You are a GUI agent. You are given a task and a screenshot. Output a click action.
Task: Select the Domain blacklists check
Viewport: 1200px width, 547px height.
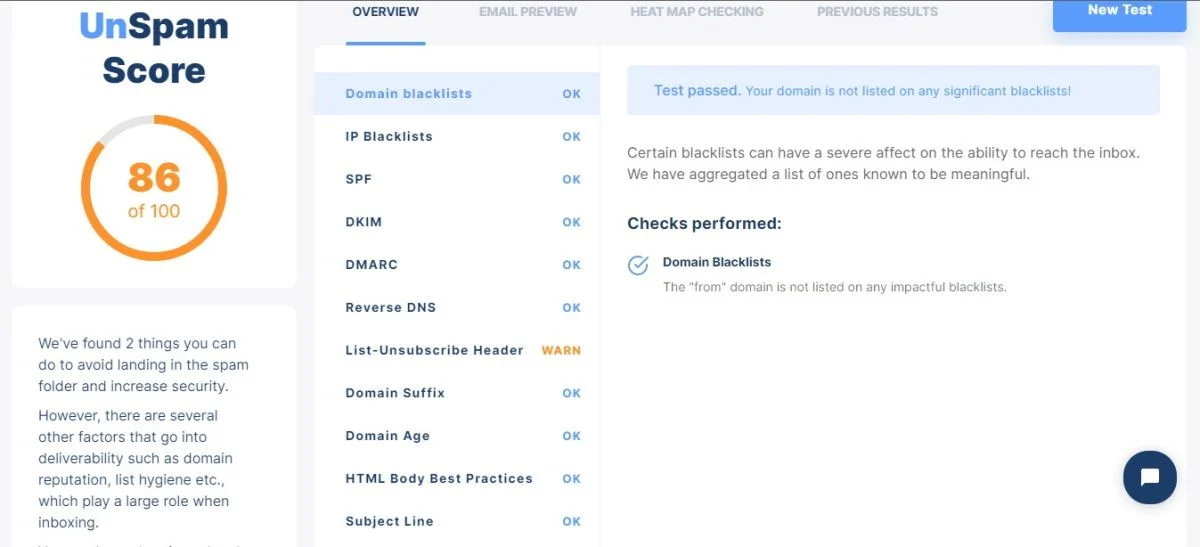point(457,94)
